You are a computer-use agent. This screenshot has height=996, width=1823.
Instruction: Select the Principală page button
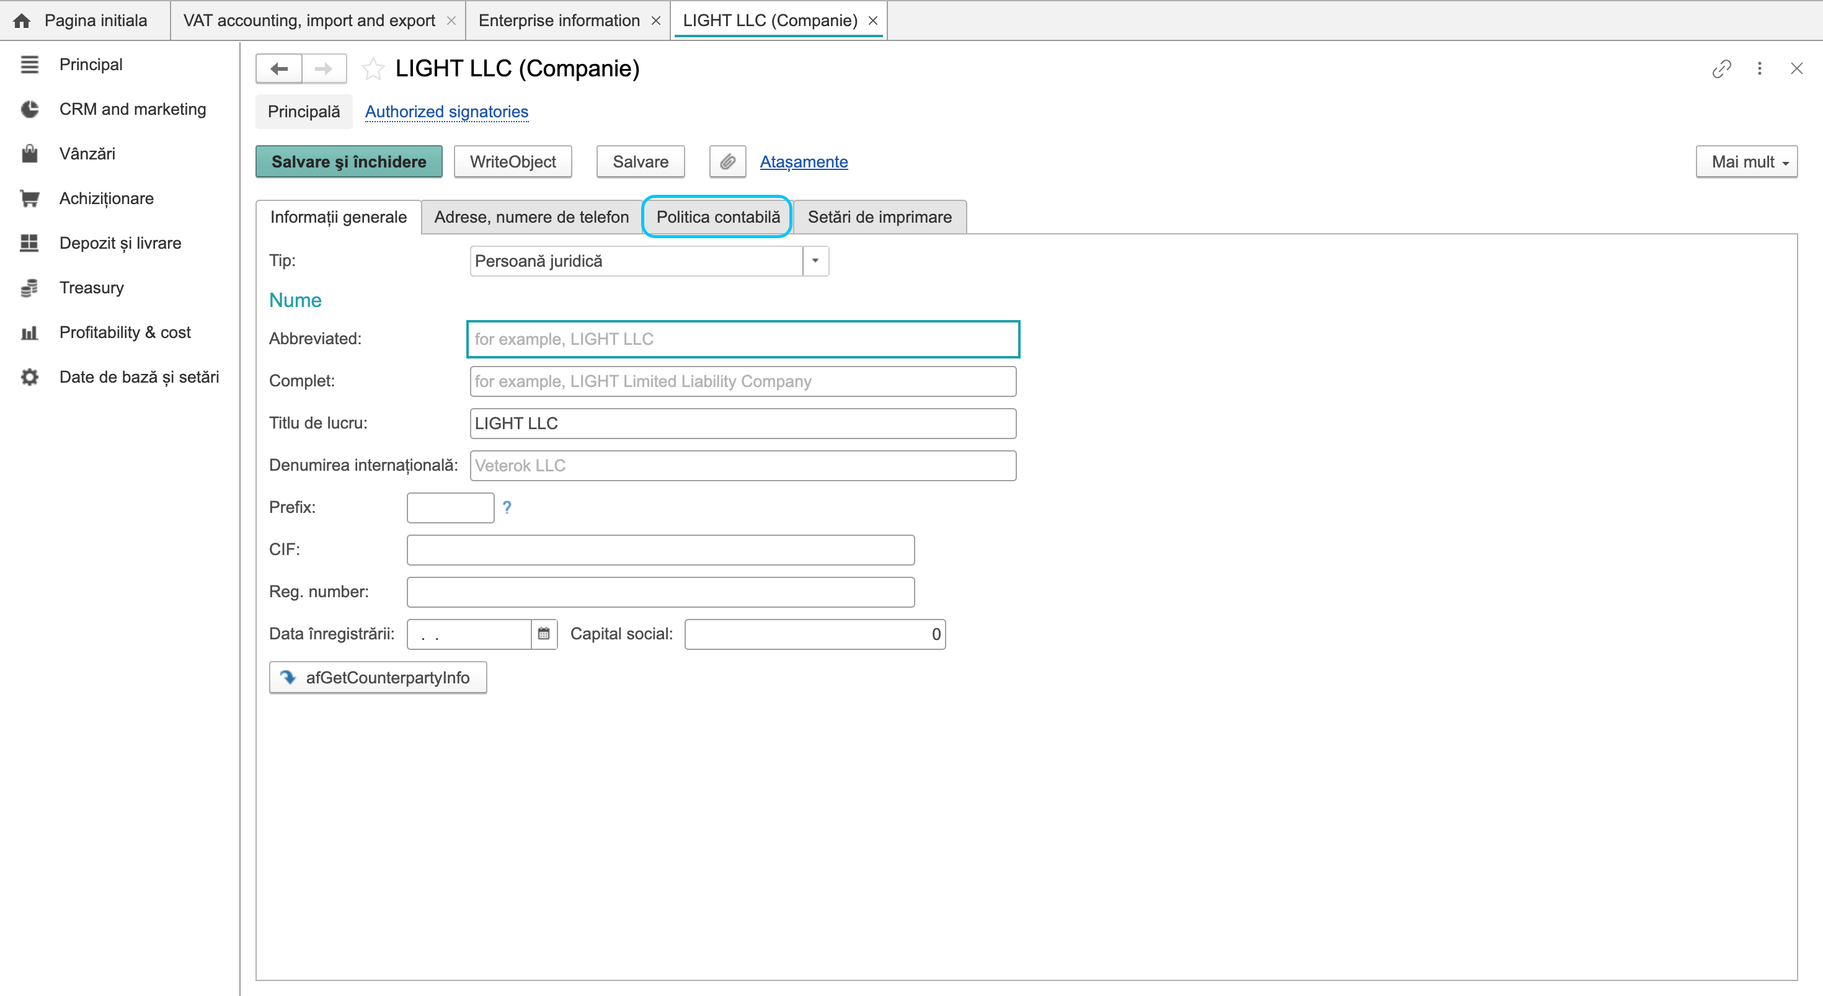[304, 112]
